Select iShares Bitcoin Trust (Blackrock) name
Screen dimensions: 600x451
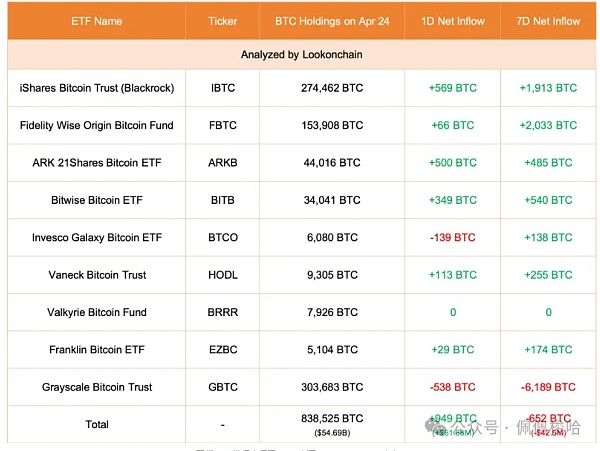[x=97, y=88]
